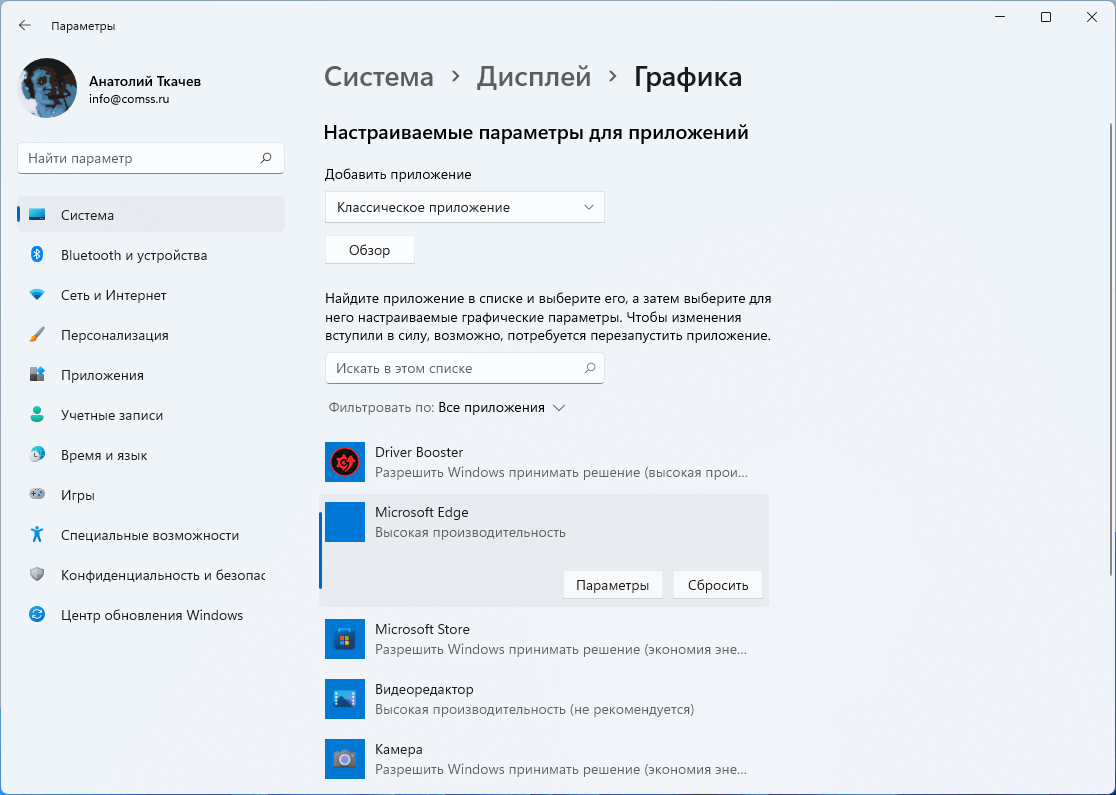Click the Учетные записи person icon

pos(37,414)
